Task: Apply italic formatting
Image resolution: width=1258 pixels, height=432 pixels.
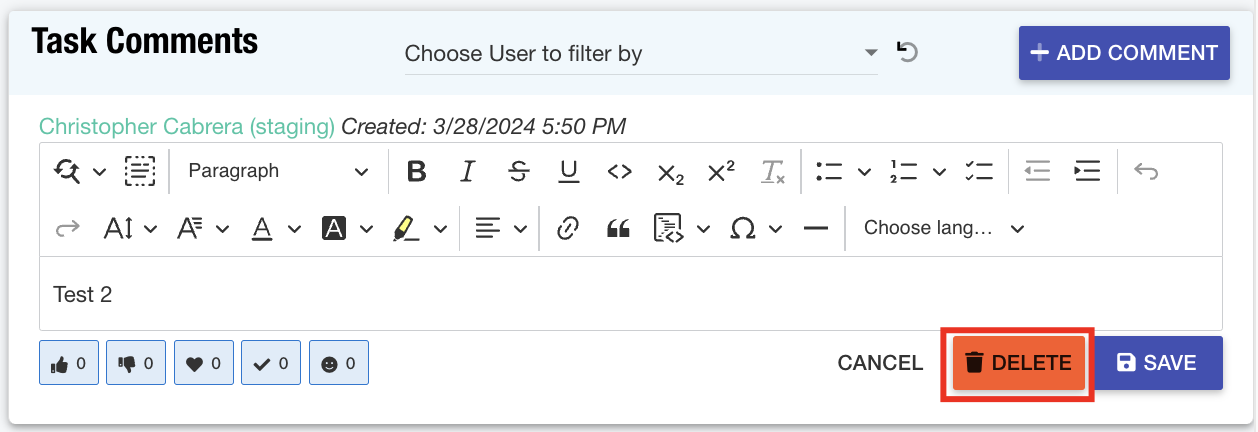Action: 467,171
